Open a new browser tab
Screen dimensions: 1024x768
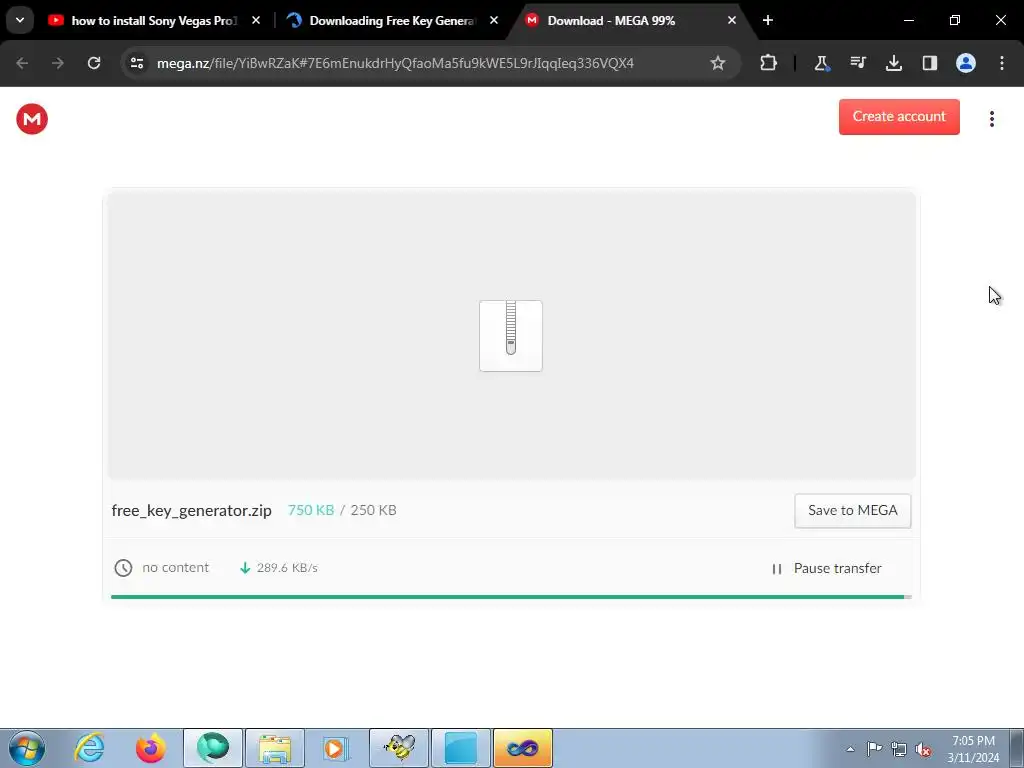768,21
